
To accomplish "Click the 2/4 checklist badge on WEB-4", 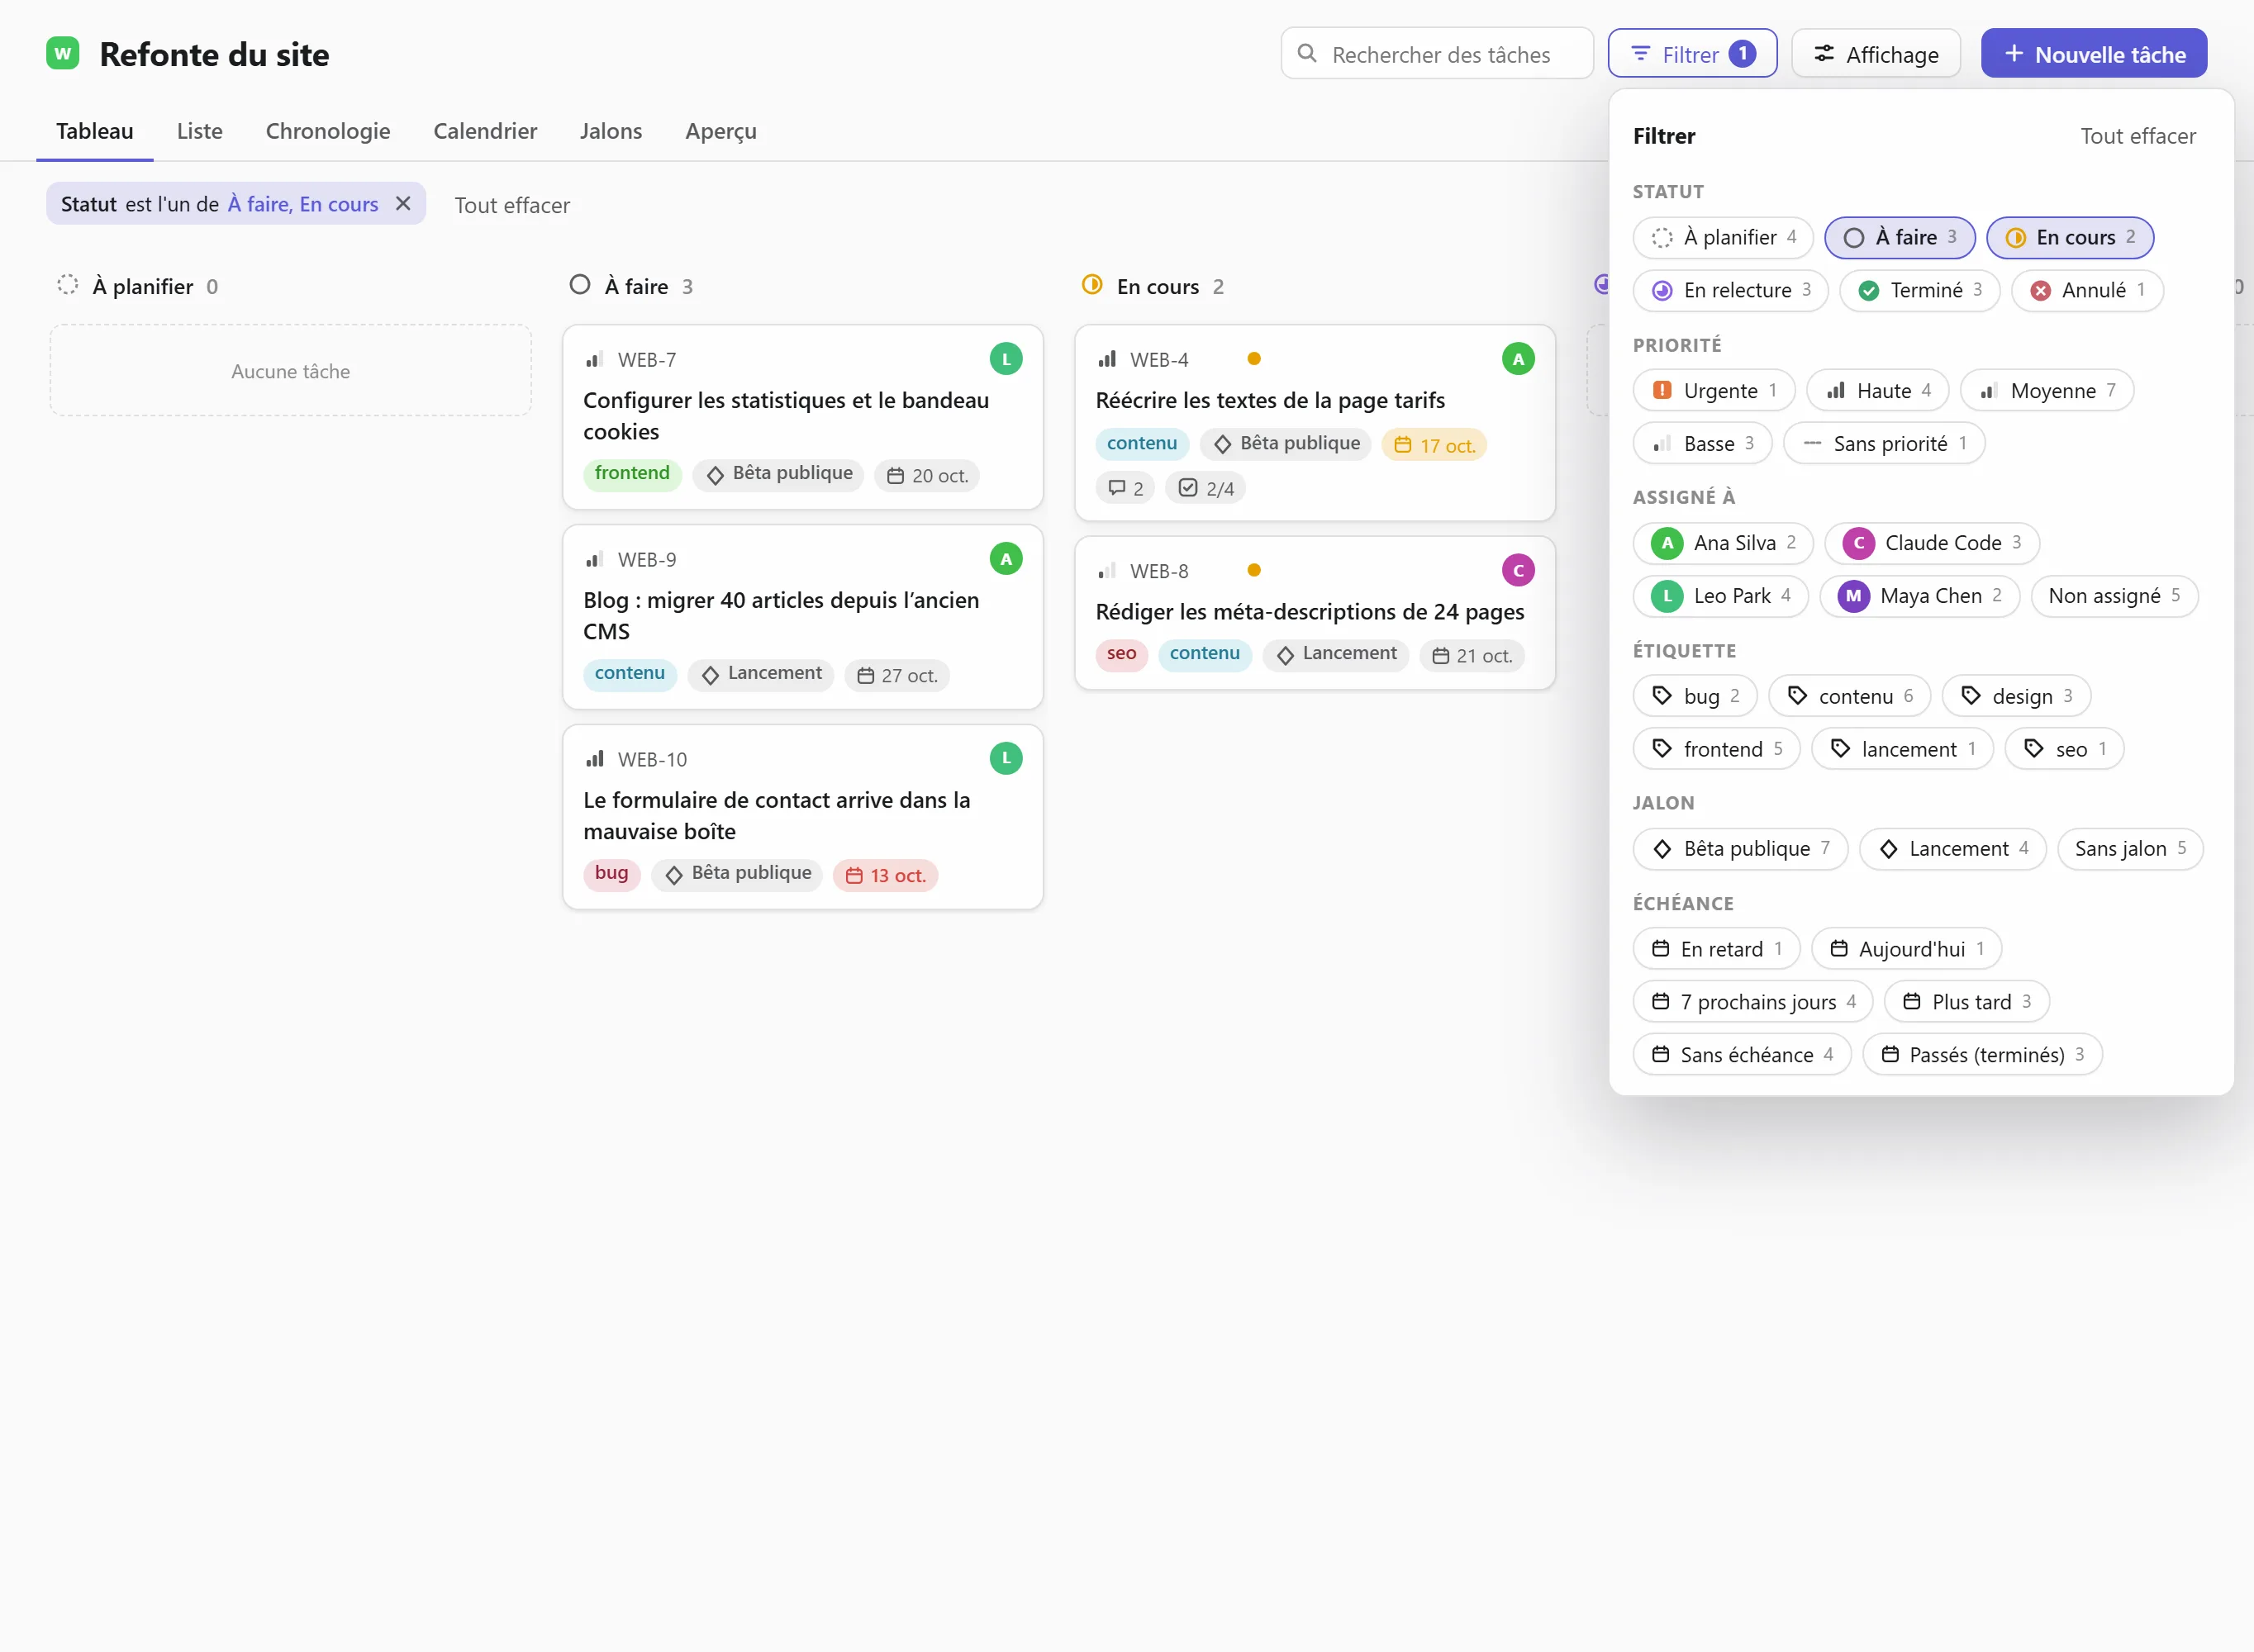I will [x=1205, y=488].
